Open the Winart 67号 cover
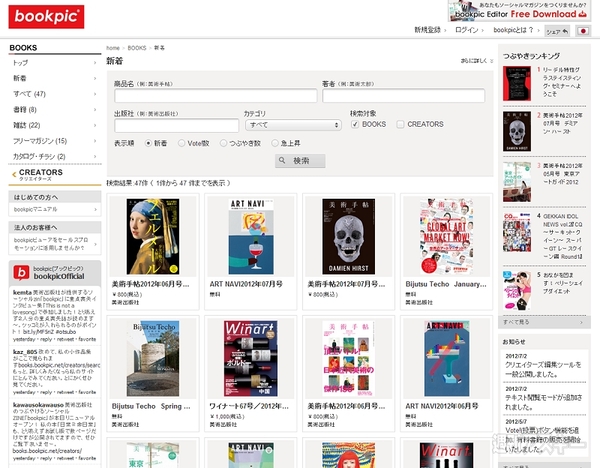Viewport: 600px width, 468px height. point(251,359)
